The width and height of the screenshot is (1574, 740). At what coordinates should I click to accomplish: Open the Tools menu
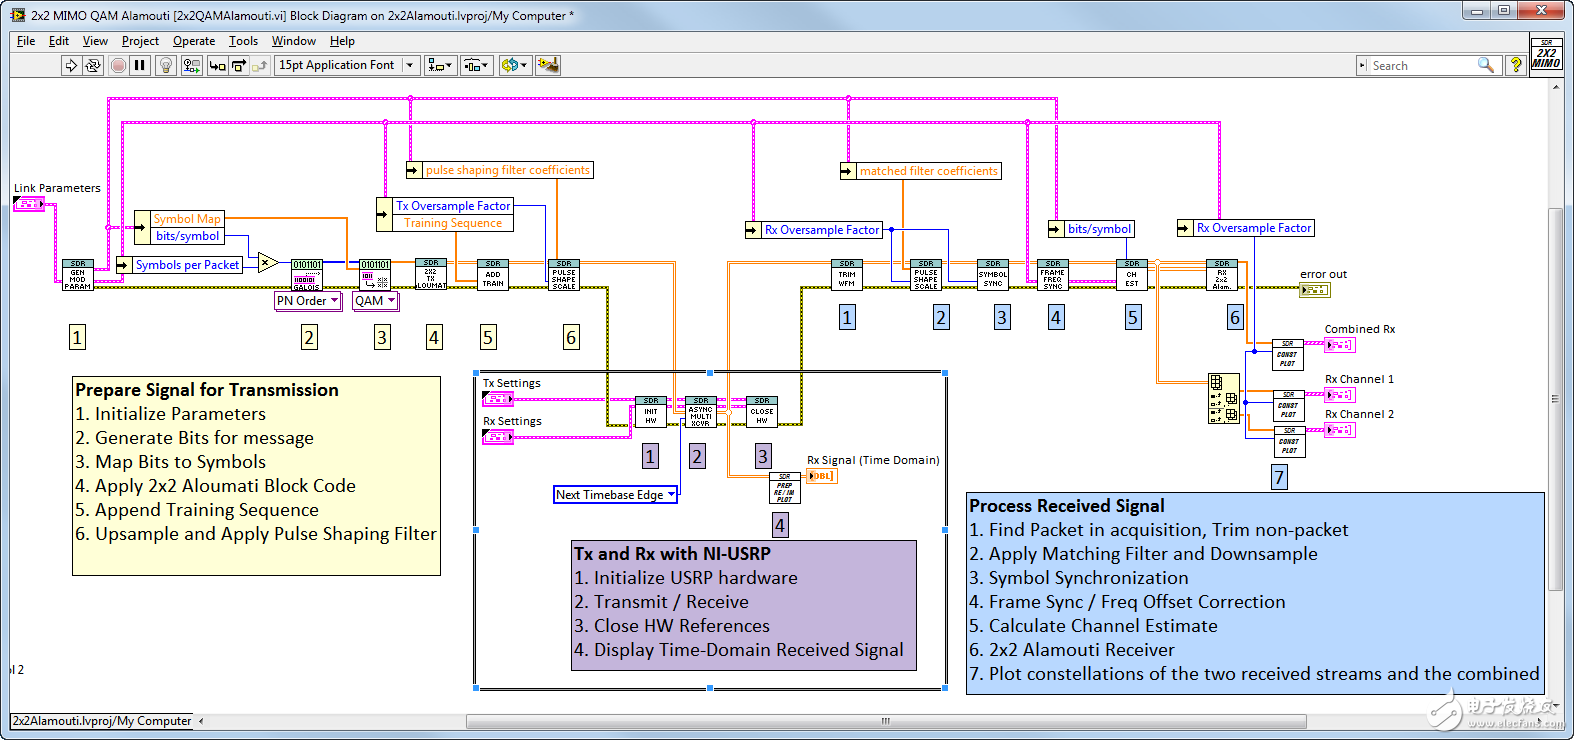243,41
